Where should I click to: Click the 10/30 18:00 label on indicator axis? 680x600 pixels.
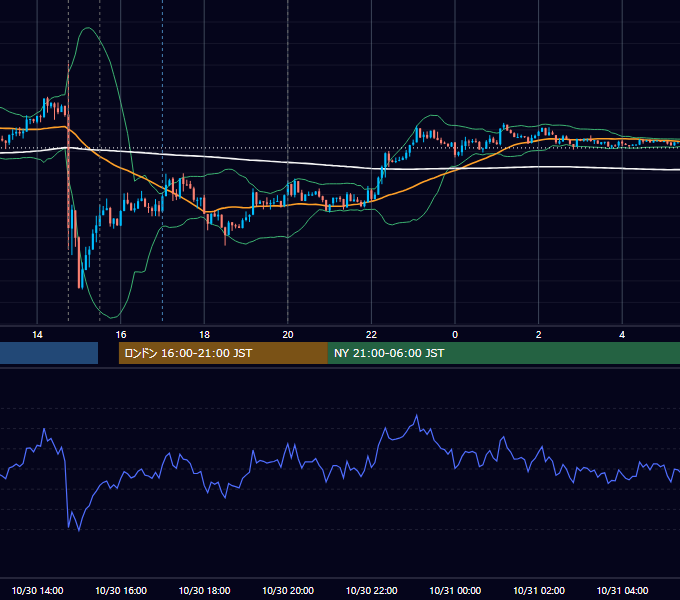click(x=204, y=590)
